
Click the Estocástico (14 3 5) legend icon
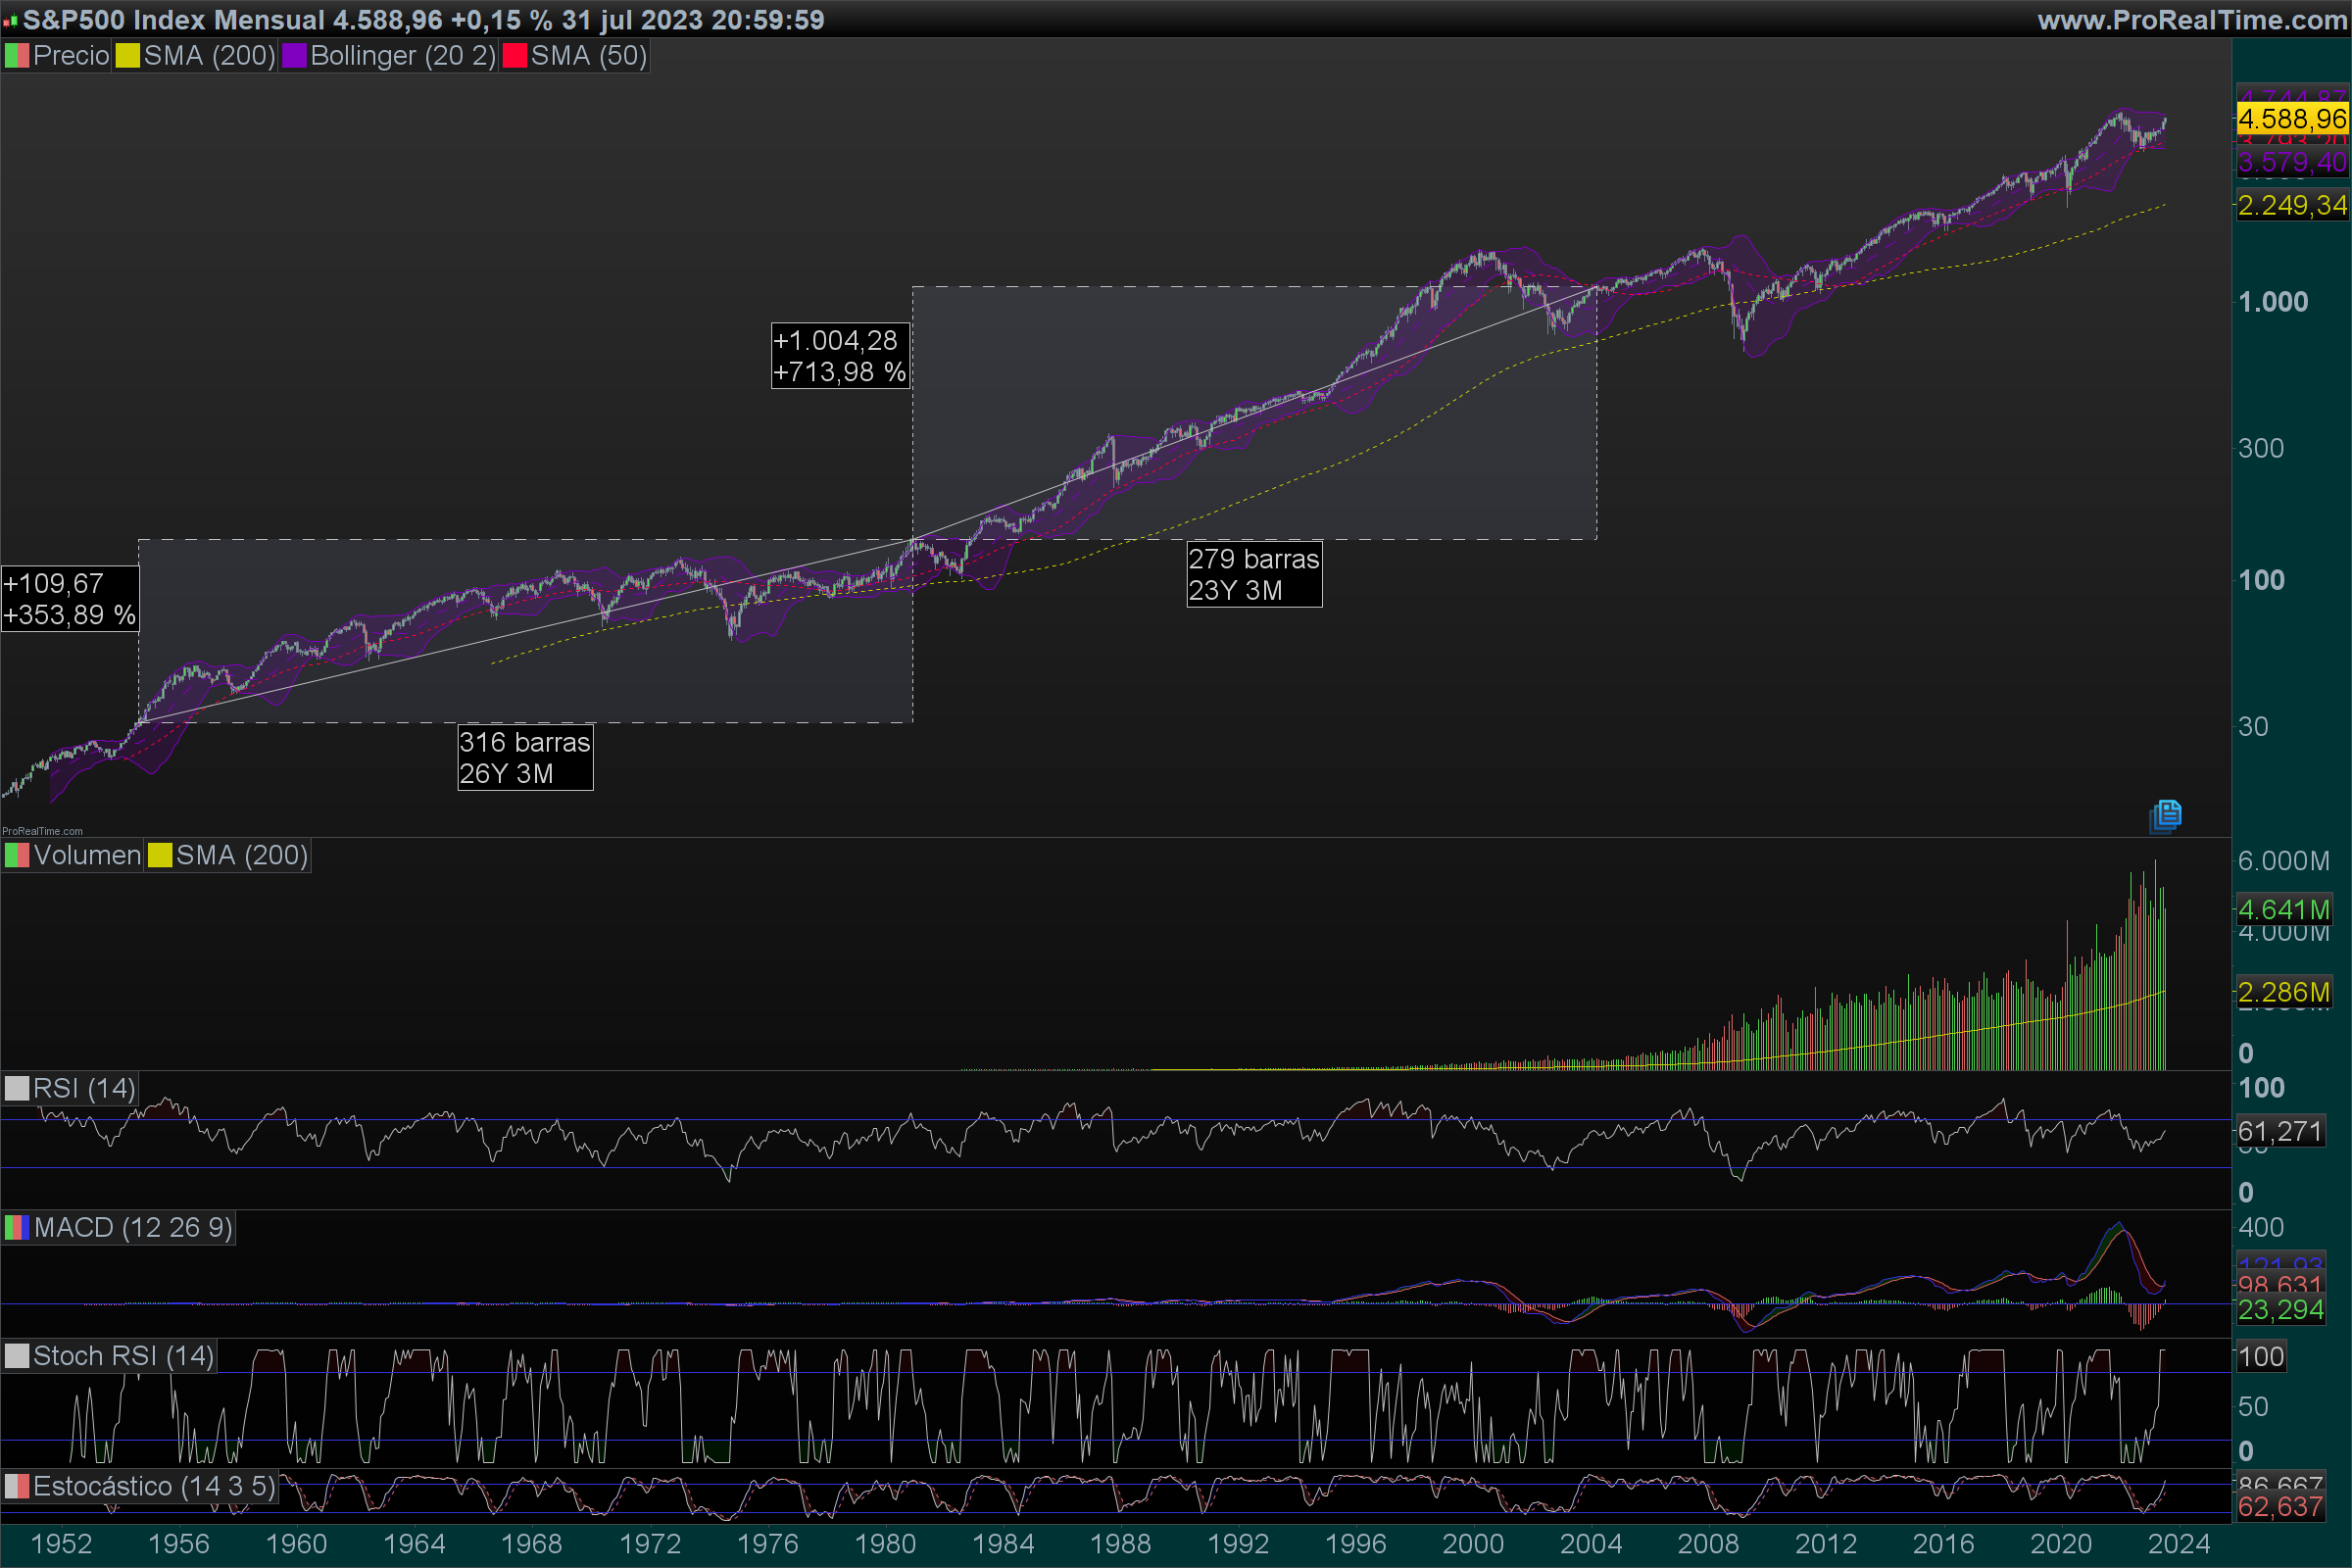tap(16, 1486)
